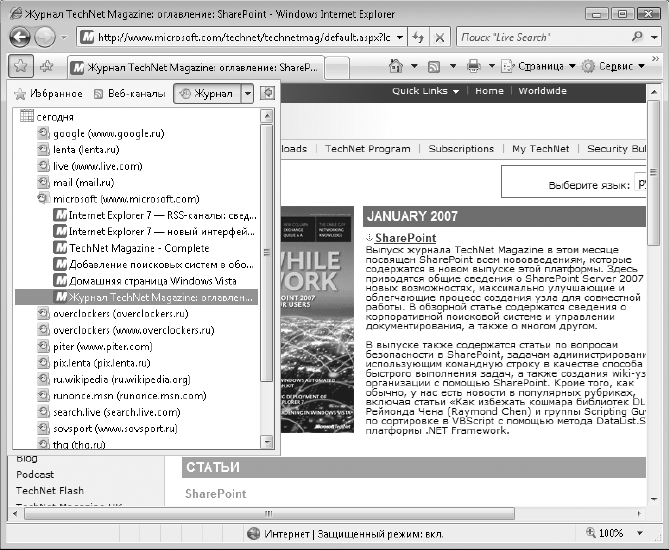
Task: Open the Журнал sort dropdown arrow
Action: pyautogui.click(x=247, y=93)
